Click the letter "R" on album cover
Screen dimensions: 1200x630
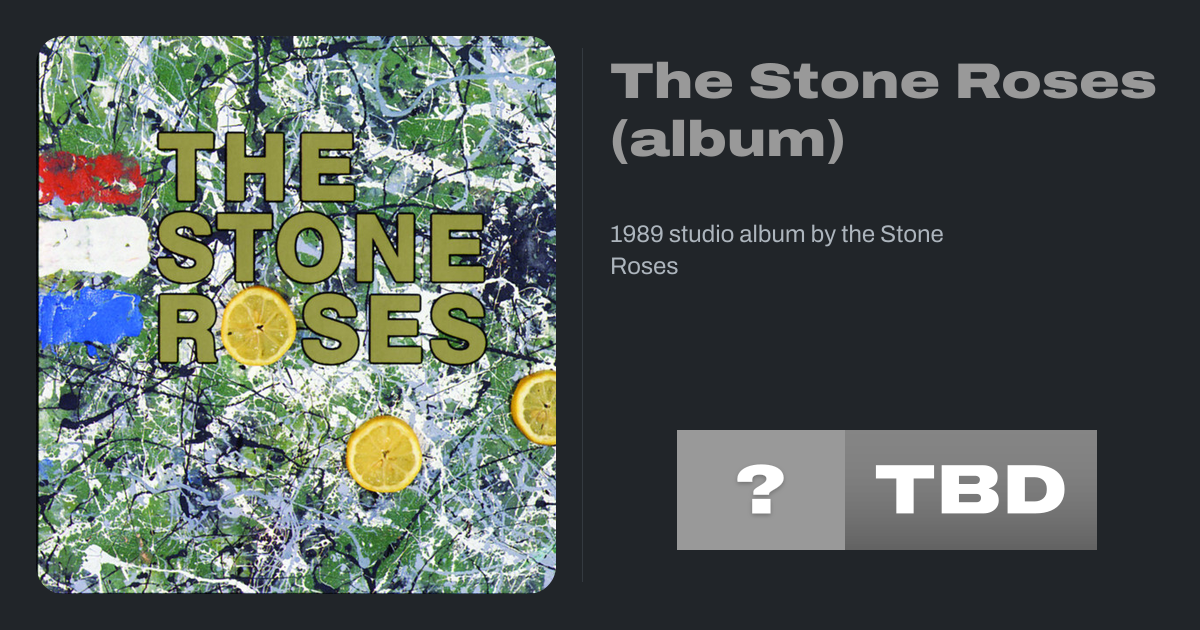(x=186, y=328)
